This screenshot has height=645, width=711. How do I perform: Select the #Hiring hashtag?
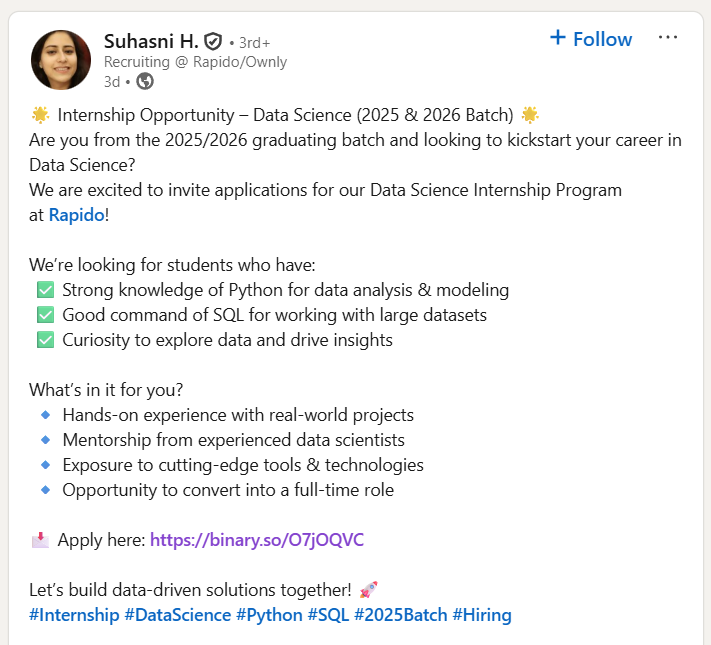[482, 615]
